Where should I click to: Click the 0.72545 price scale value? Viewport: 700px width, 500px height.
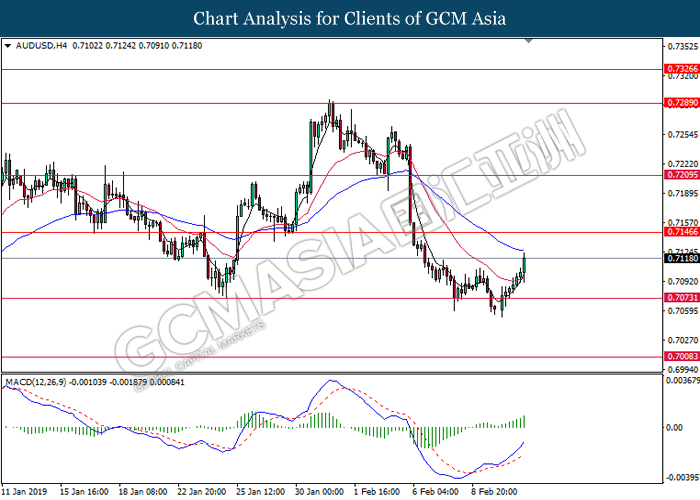pyautogui.click(x=682, y=134)
